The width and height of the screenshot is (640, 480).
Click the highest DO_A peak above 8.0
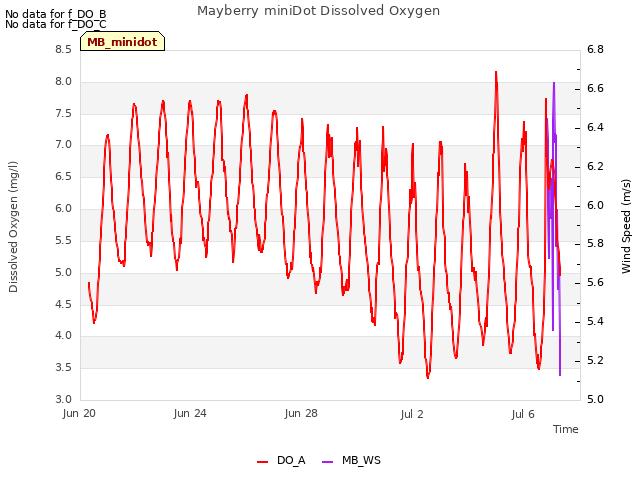coord(496,72)
